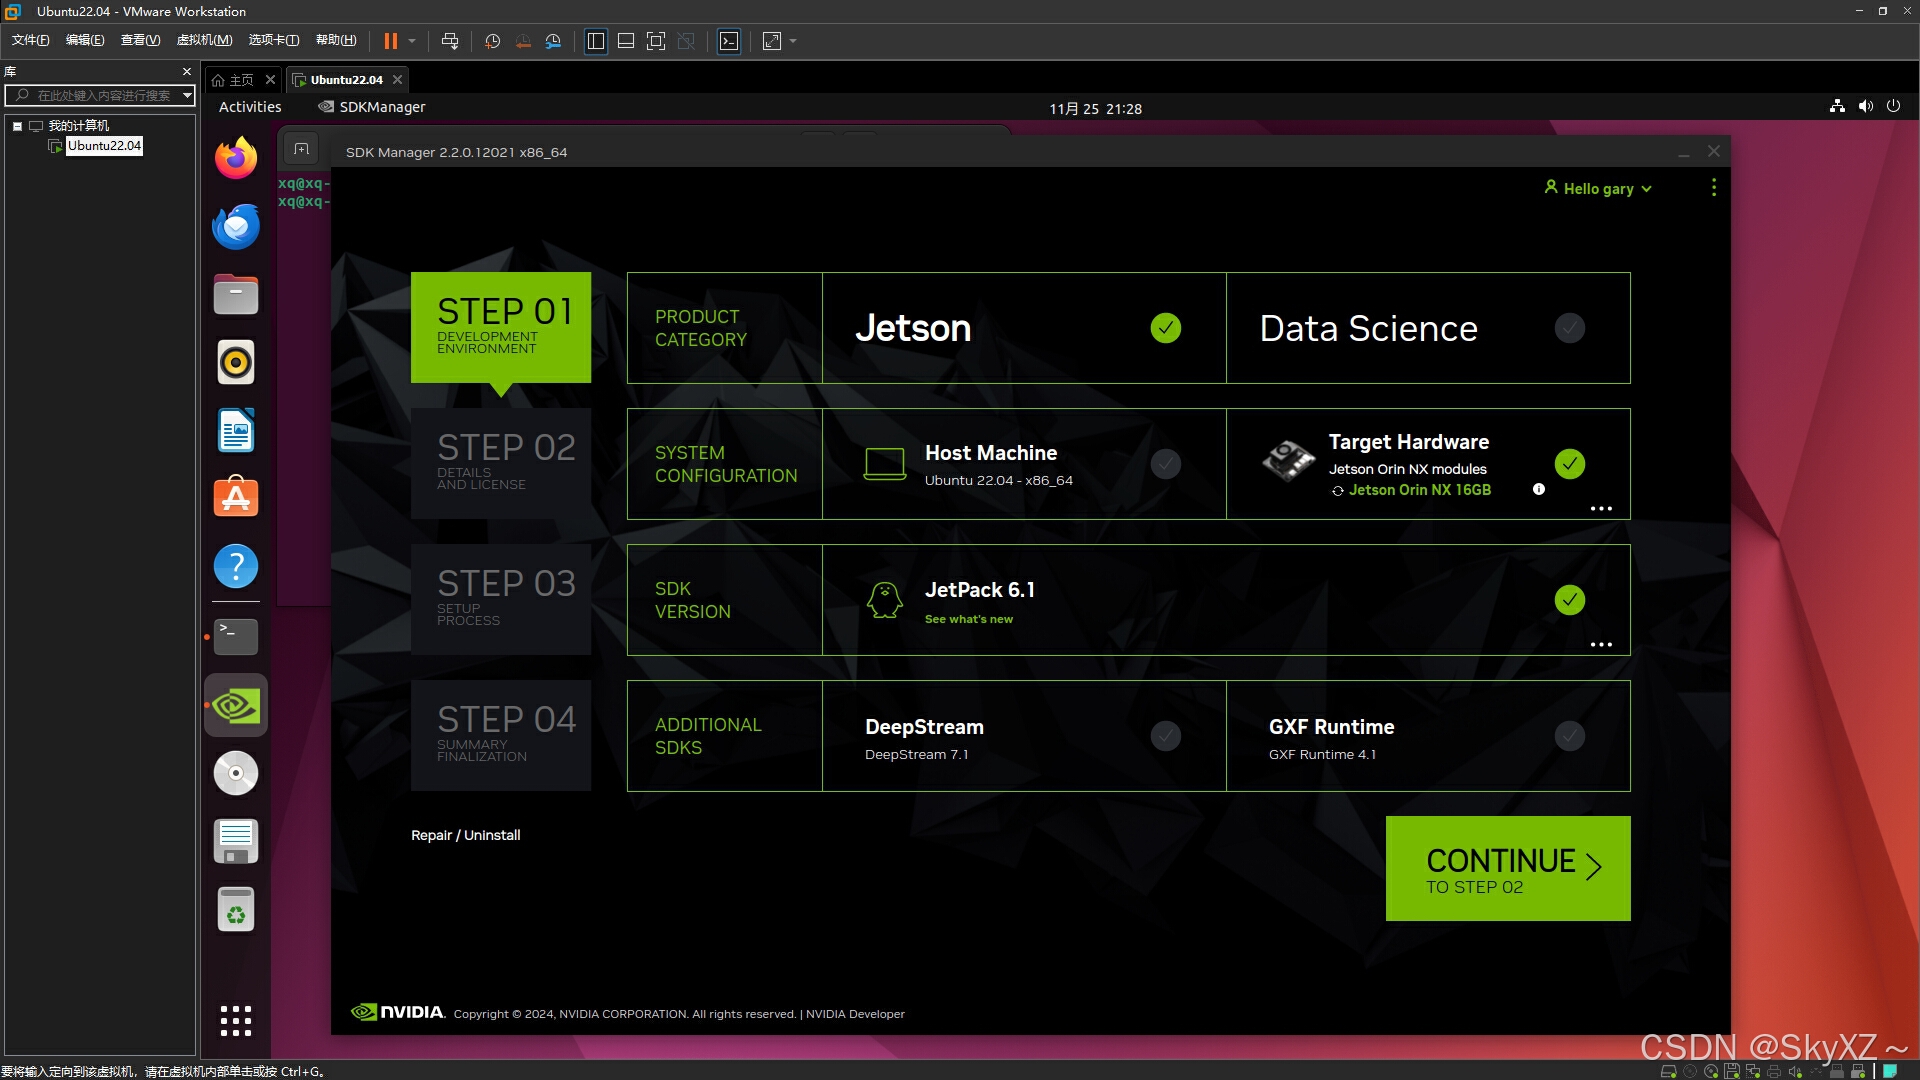Viewport: 1920px width, 1080px height.
Task: Open See what's new link
Action: (x=968, y=619)
